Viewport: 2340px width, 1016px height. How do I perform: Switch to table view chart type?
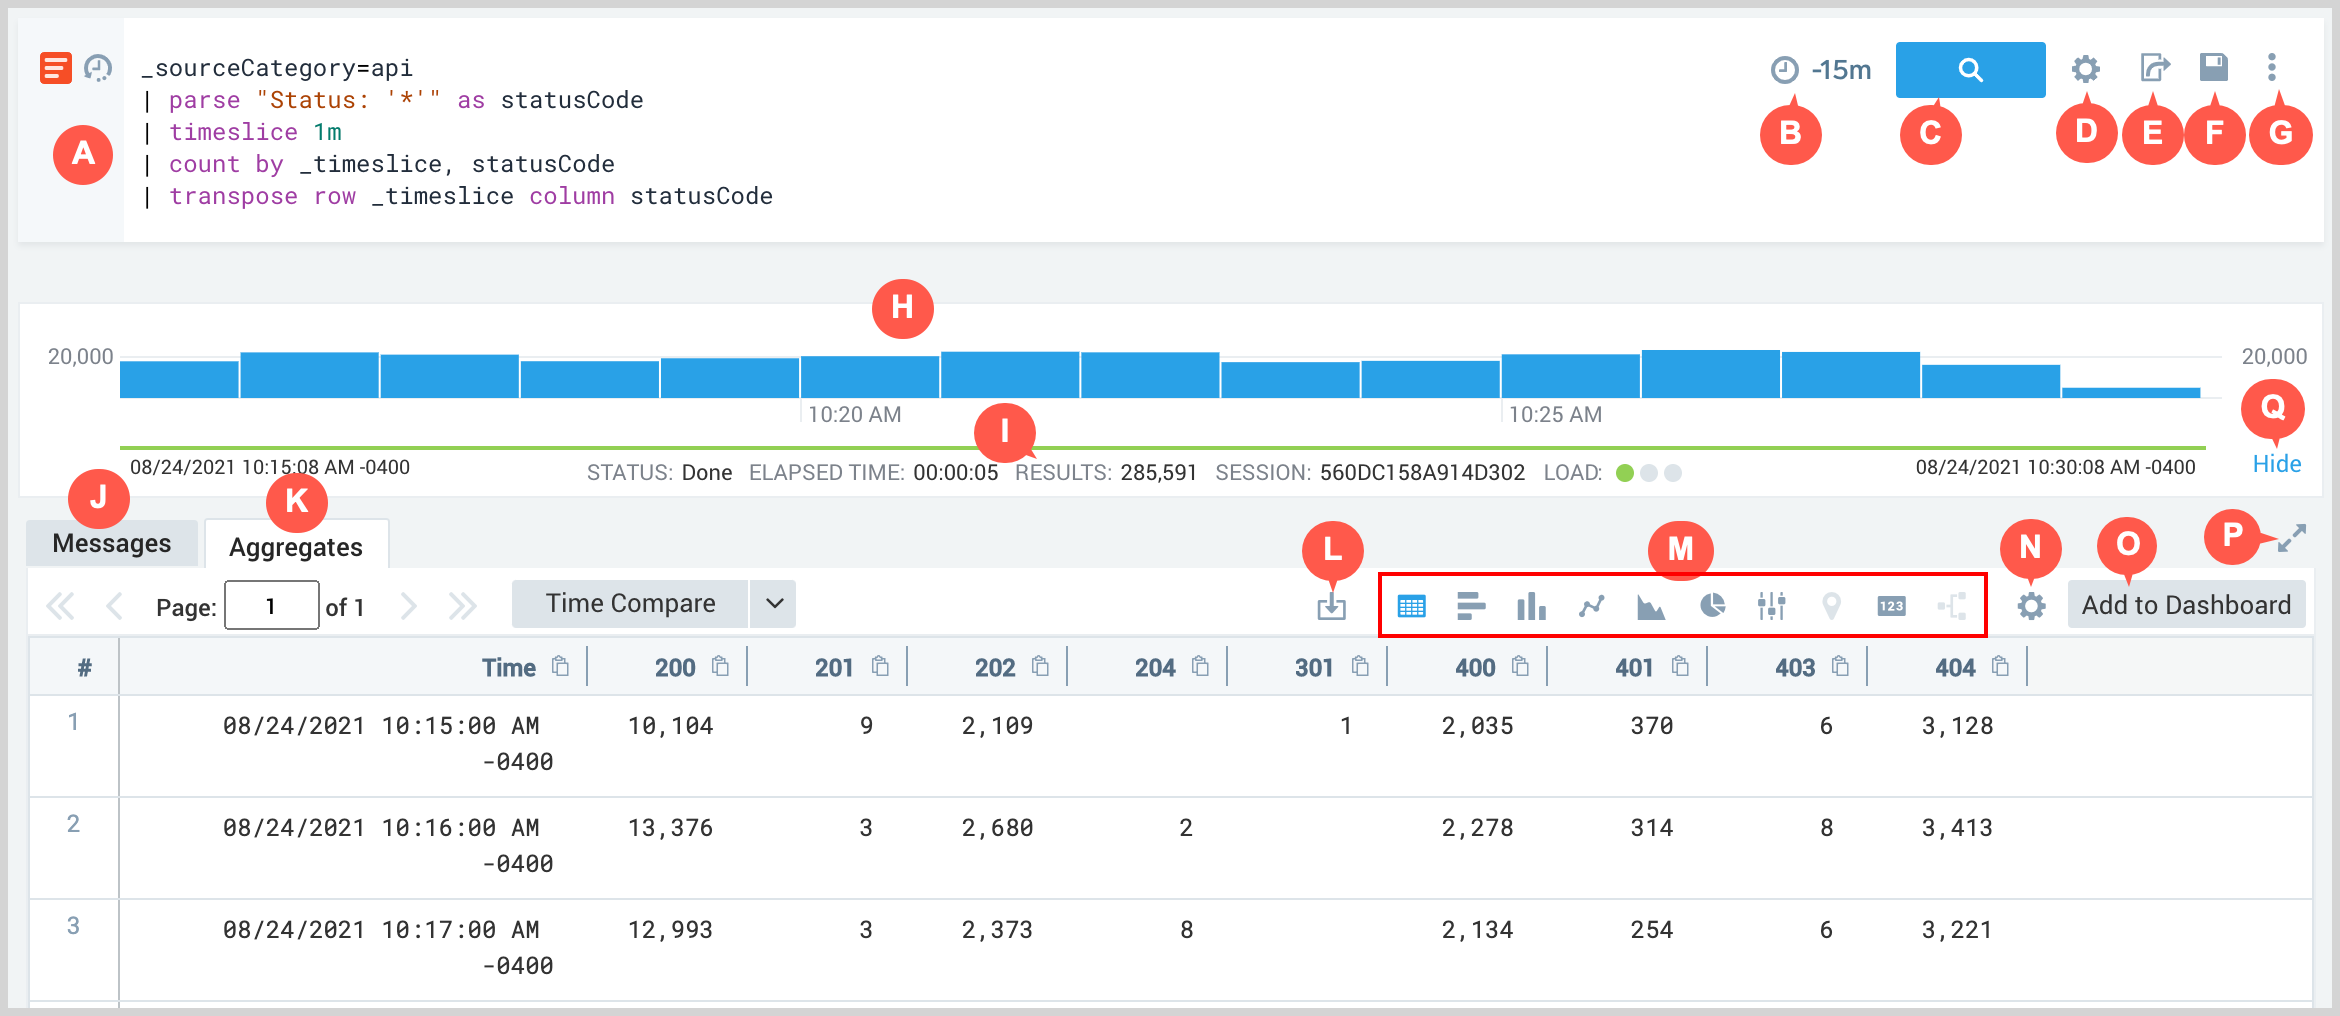click(1411, 606)
